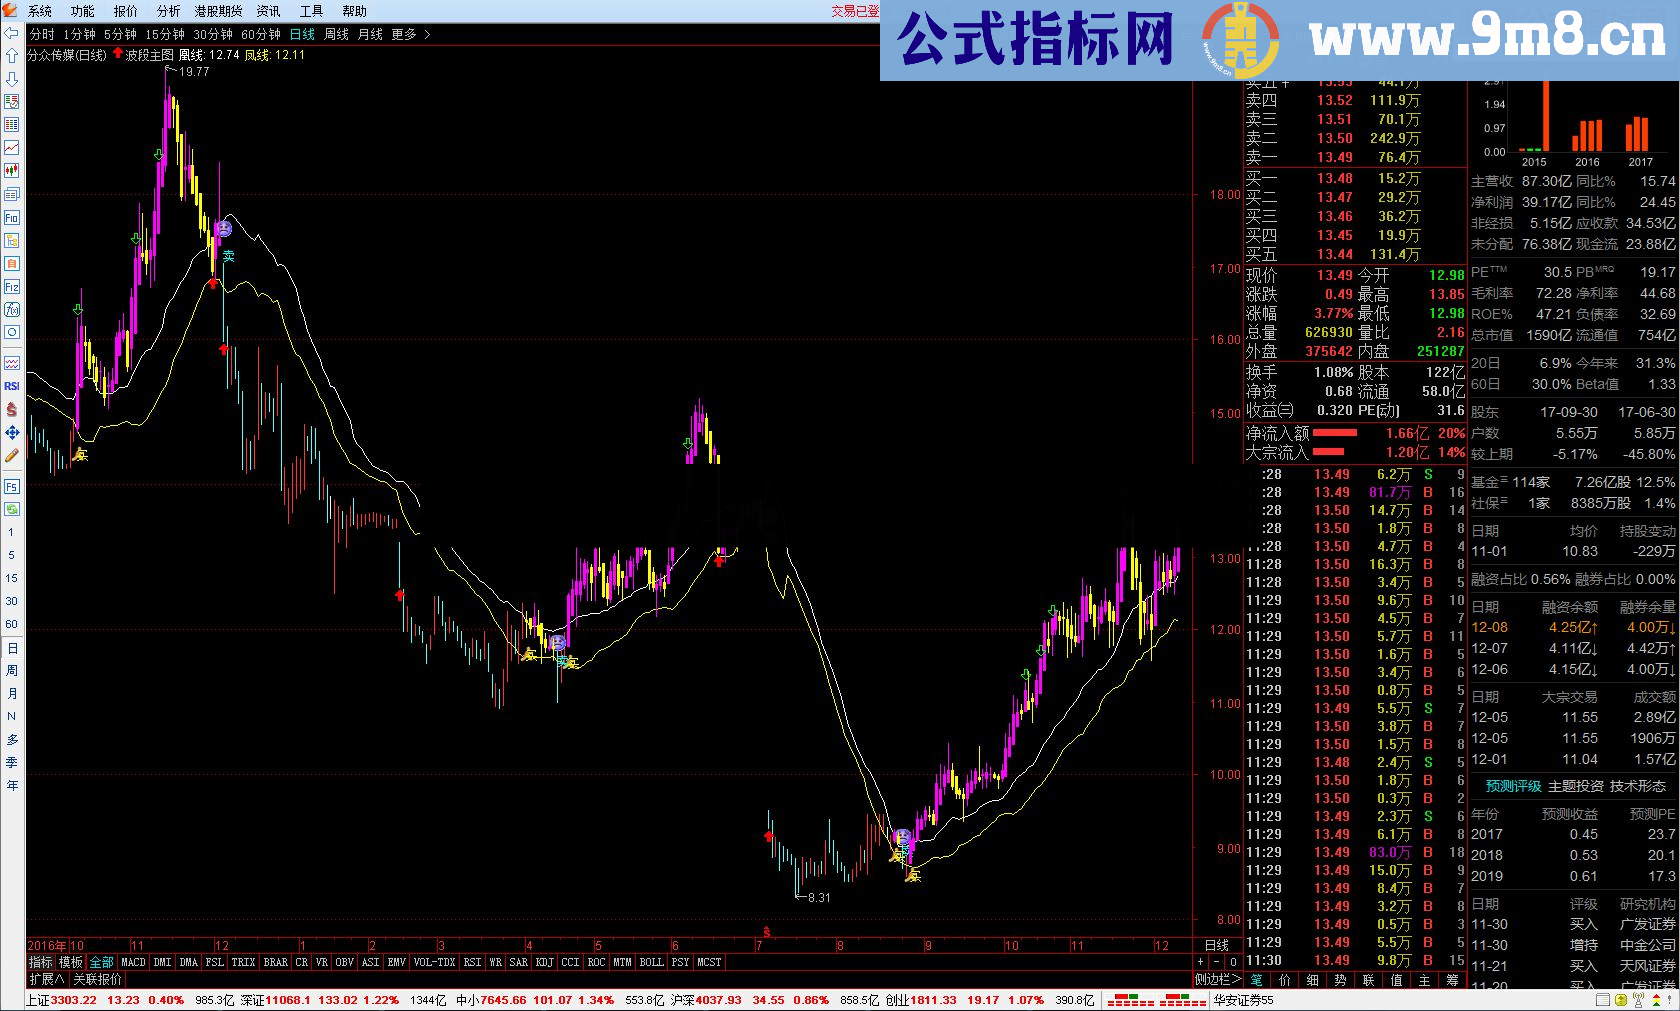Switch to the KDJ indicator tab
1680x1011 pixels.
(x=543, y=961)
